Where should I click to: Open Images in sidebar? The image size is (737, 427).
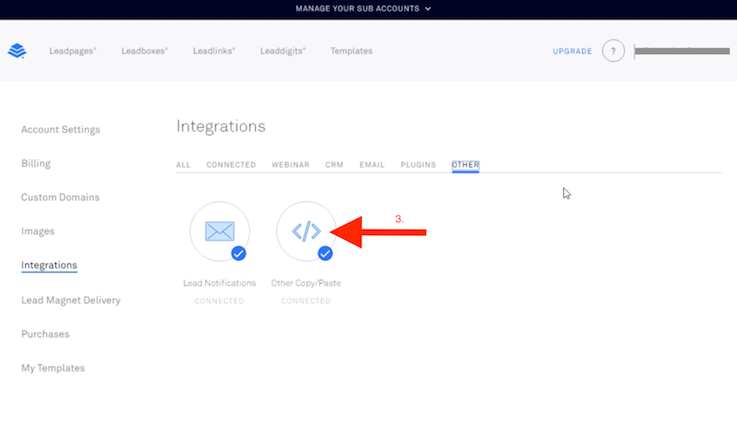click(x=38, y=231)
